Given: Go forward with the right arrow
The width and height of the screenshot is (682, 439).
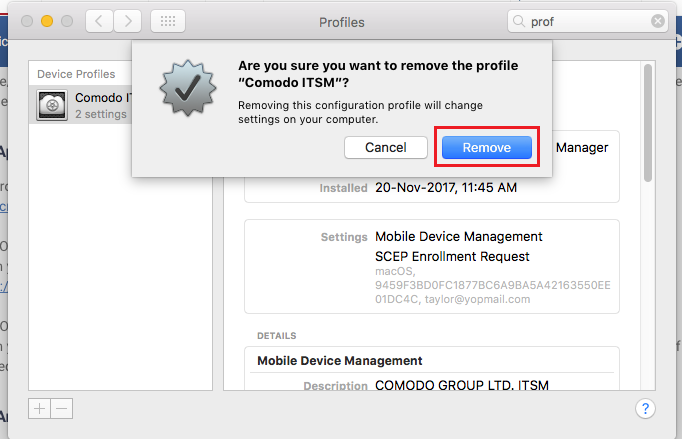Looking at the screenshot, I should 127,21.
